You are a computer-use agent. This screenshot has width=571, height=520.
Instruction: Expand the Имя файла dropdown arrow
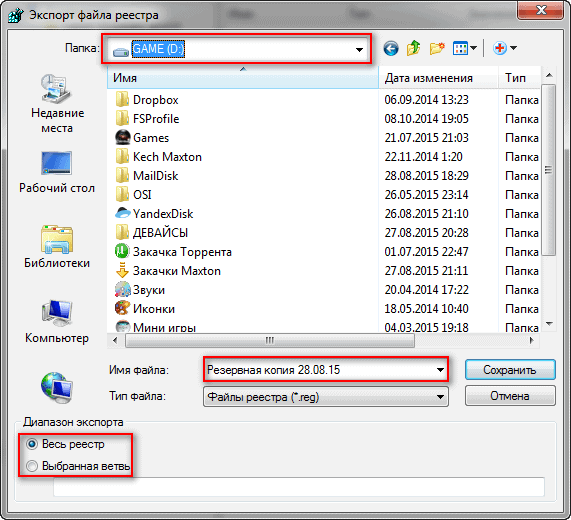440,370
